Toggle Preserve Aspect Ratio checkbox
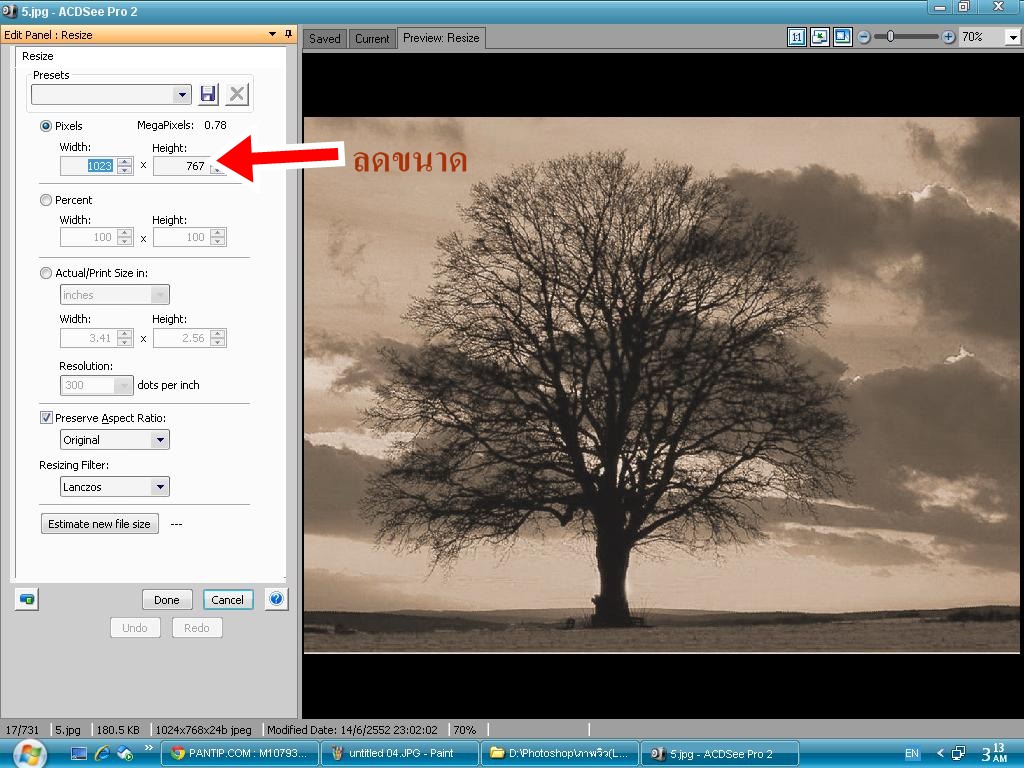This screenshot has height=768, width=1024. click(x=46, y=418)
